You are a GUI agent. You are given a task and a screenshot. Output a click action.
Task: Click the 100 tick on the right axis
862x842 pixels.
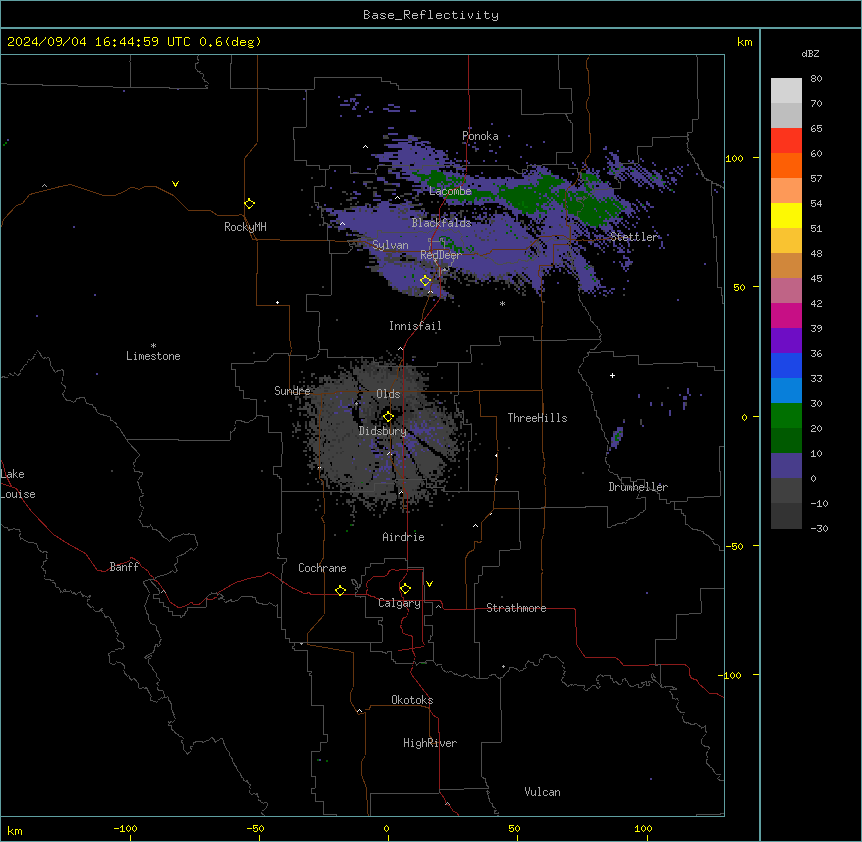click(x=734, y=159)
